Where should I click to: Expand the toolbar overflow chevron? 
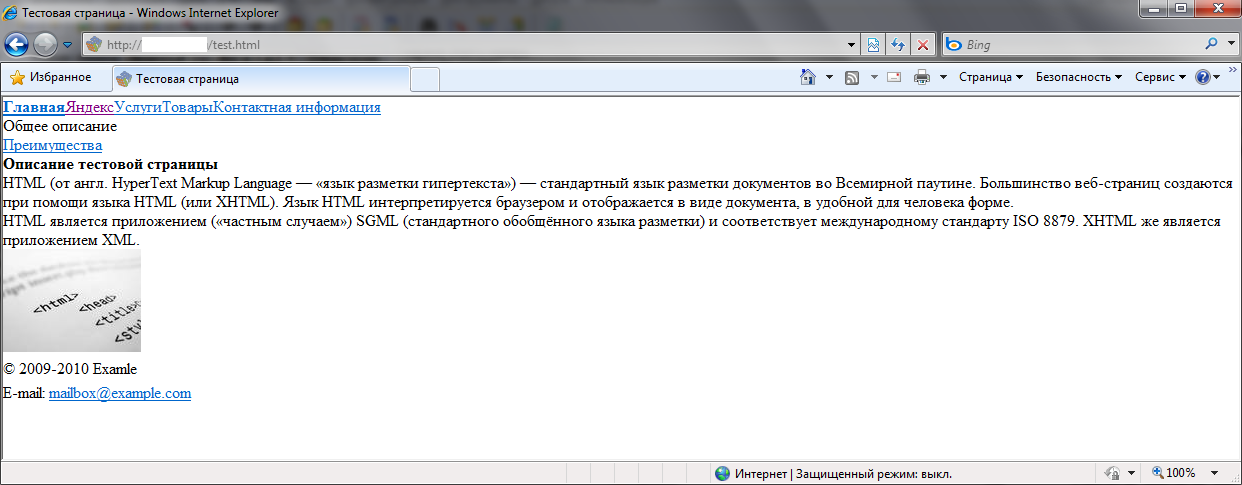point(1233,70)
